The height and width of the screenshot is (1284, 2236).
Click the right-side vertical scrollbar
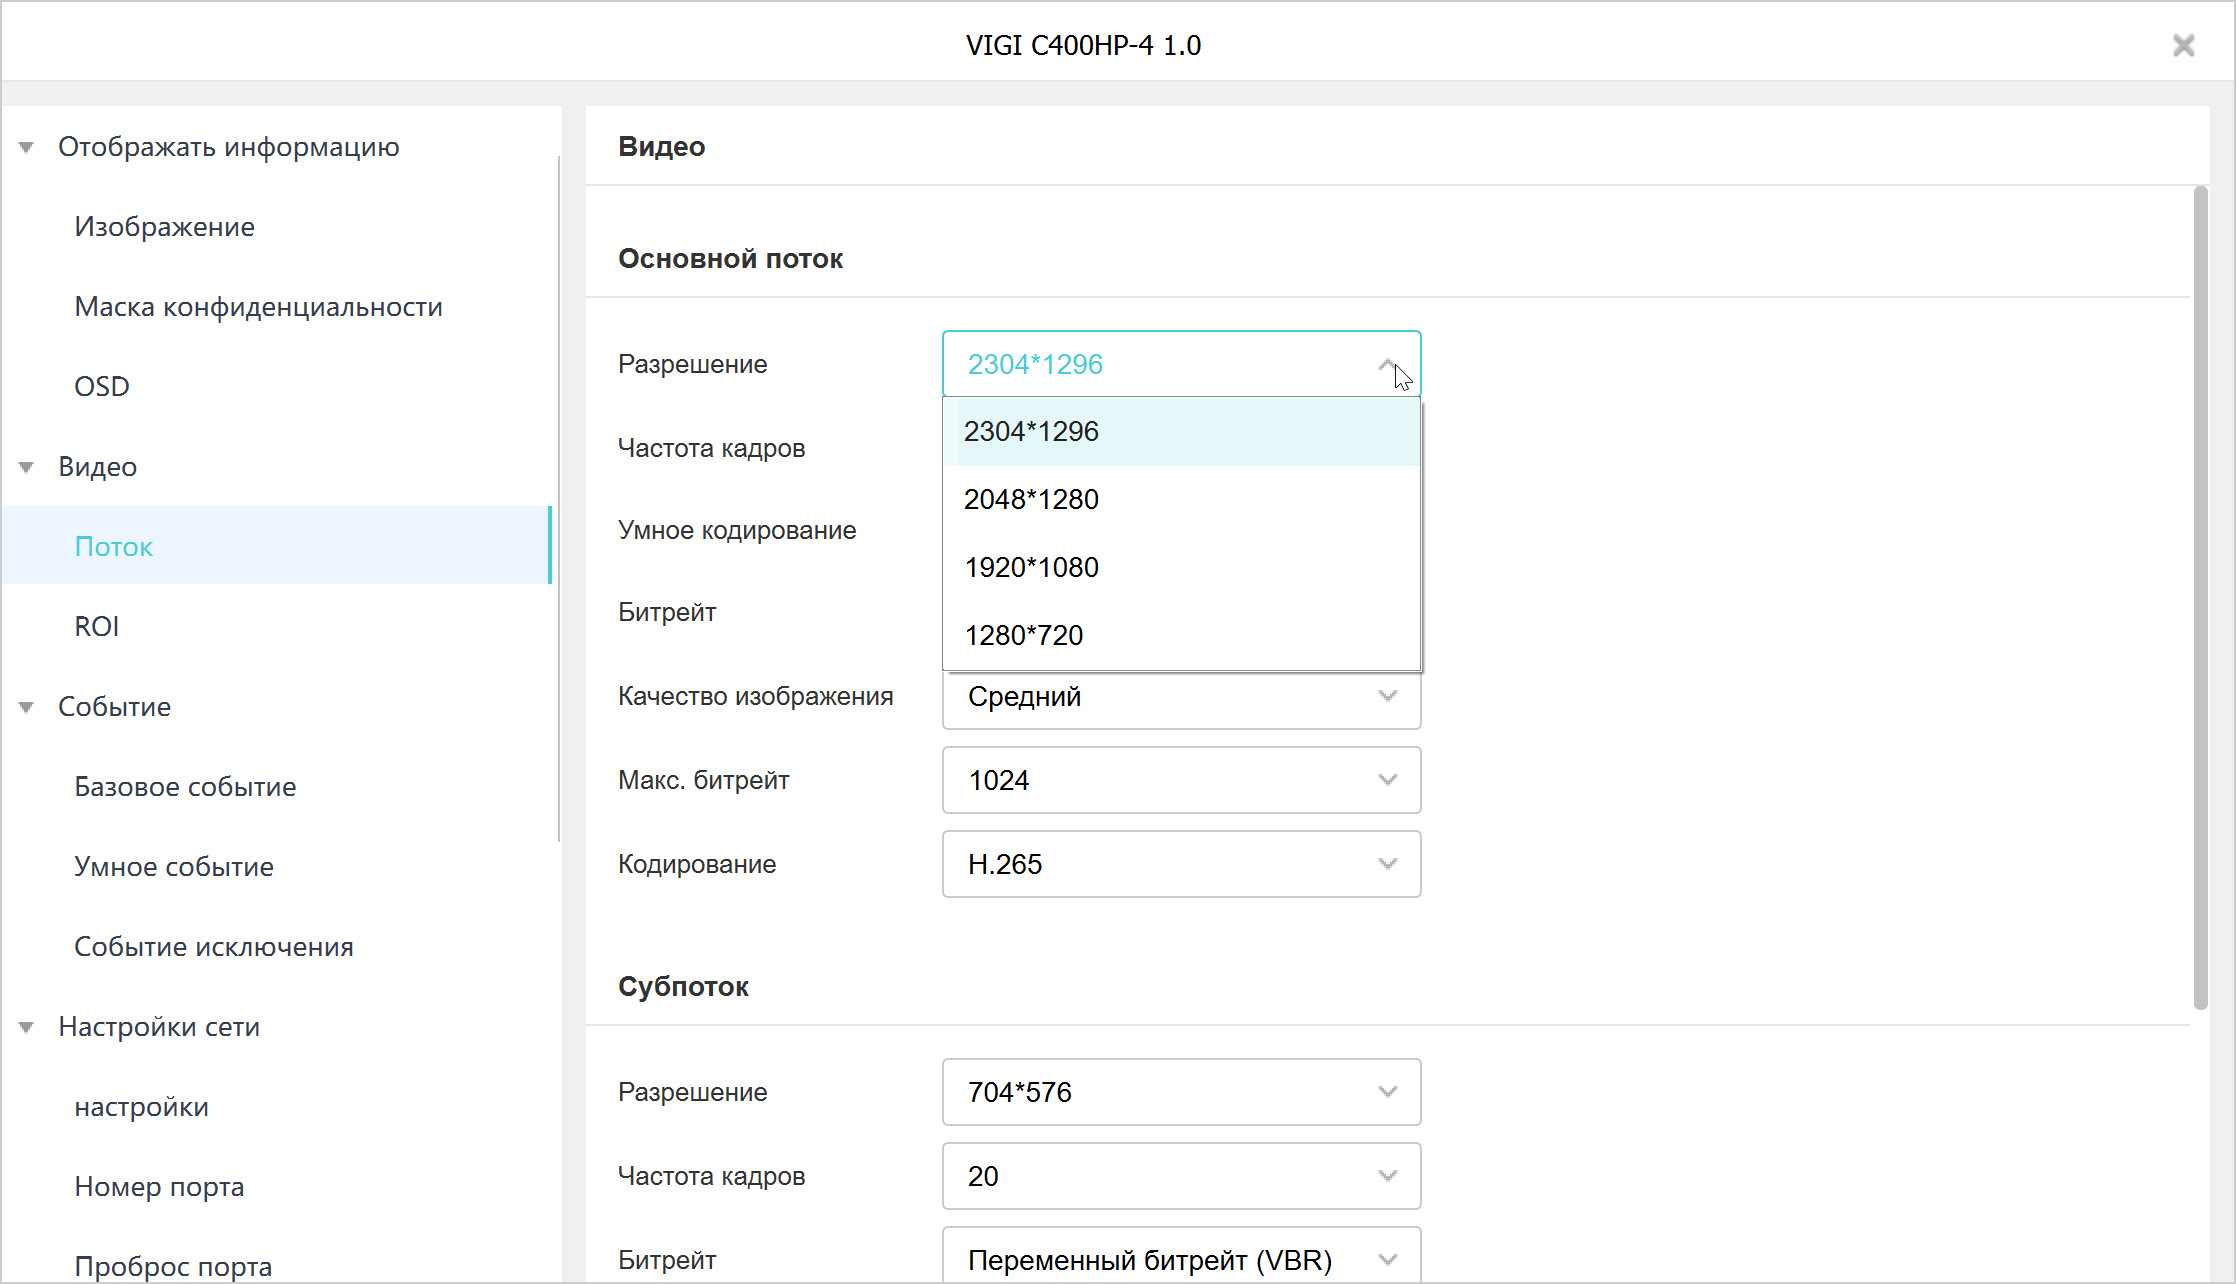coord(2200,600)
